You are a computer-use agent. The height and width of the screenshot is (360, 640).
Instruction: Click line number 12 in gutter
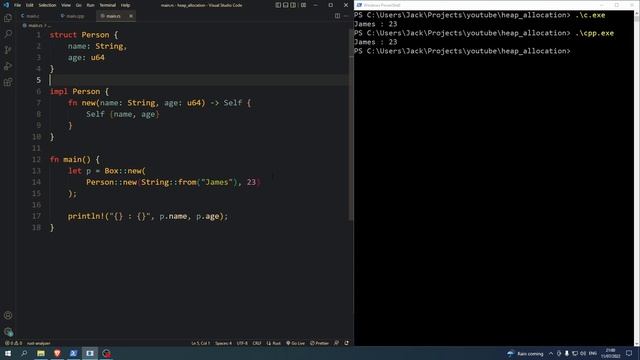tap(37, 160)
